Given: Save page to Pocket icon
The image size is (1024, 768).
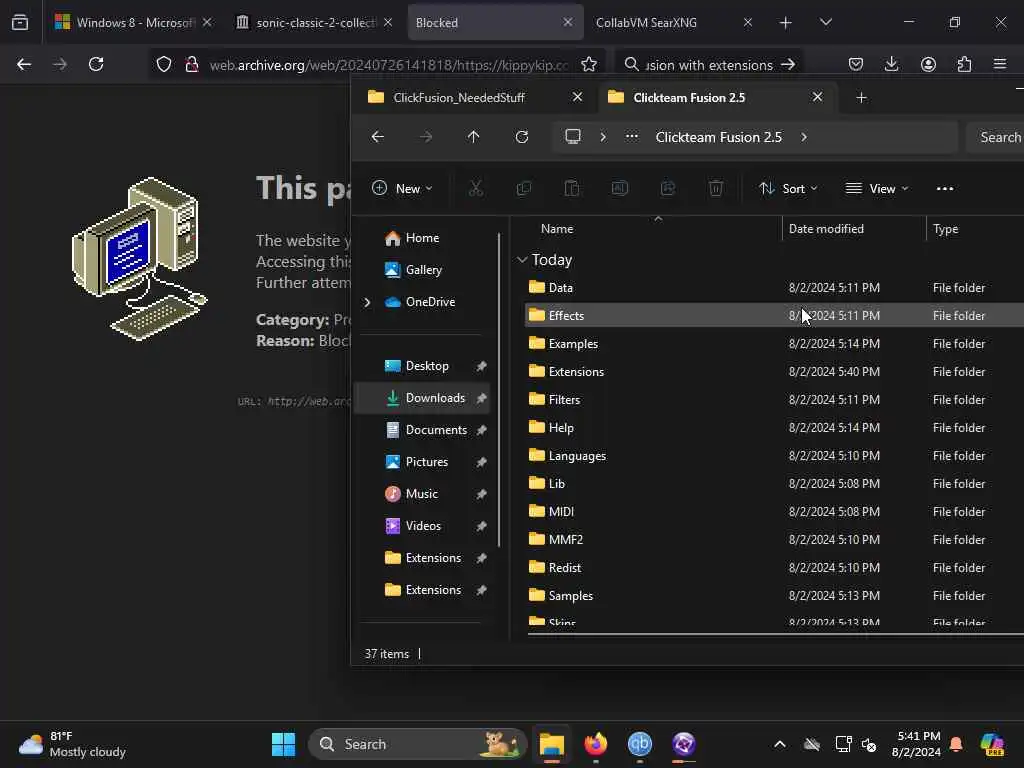Looking at the screenshot, I should (856, 64).
